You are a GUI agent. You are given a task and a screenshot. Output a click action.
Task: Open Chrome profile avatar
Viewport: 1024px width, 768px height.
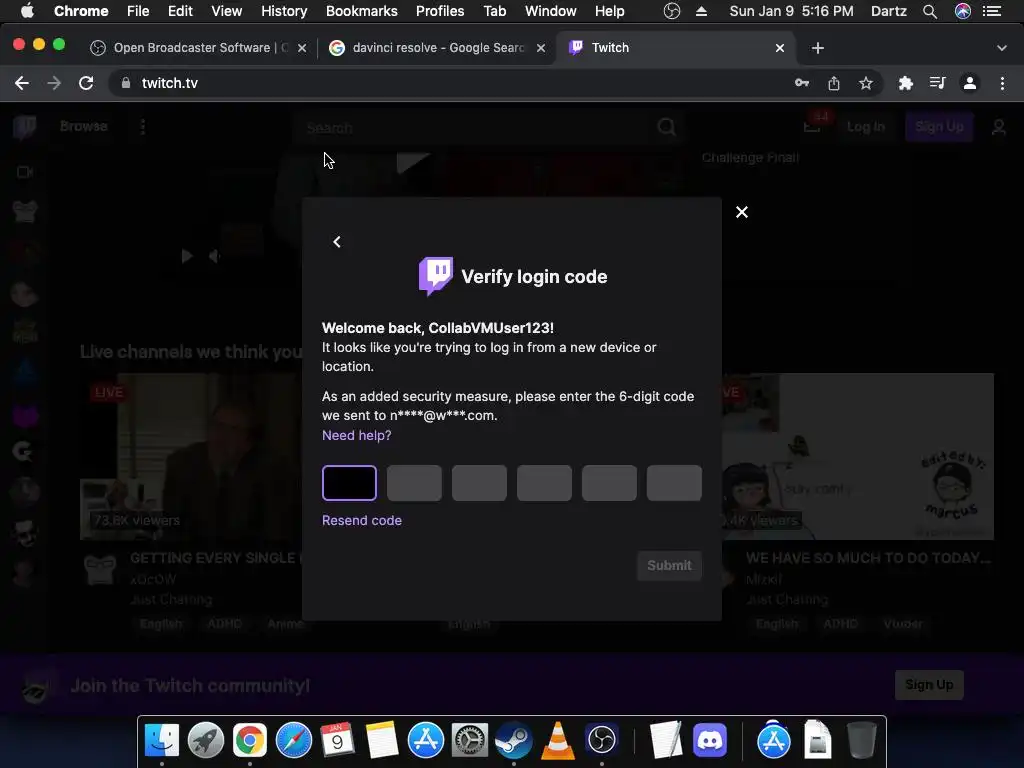(970, 83)
